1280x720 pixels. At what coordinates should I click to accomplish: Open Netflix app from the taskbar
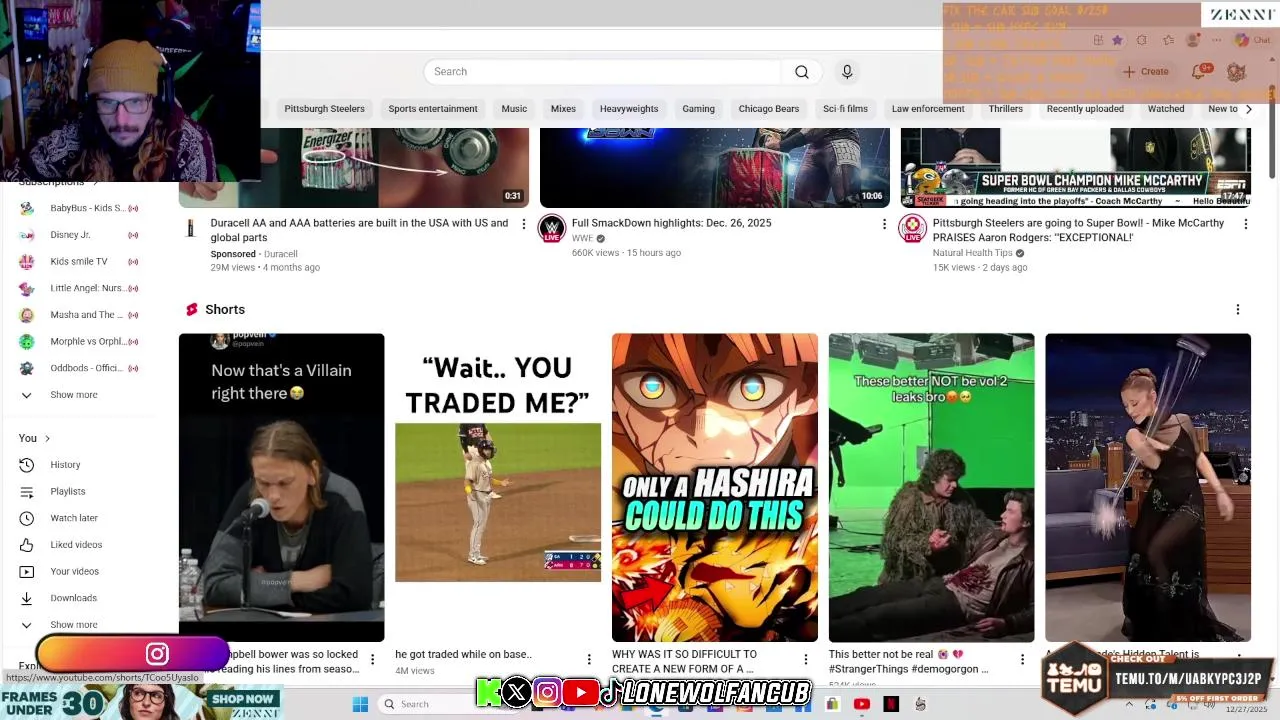pyautogui.click(x=891, y=704)
